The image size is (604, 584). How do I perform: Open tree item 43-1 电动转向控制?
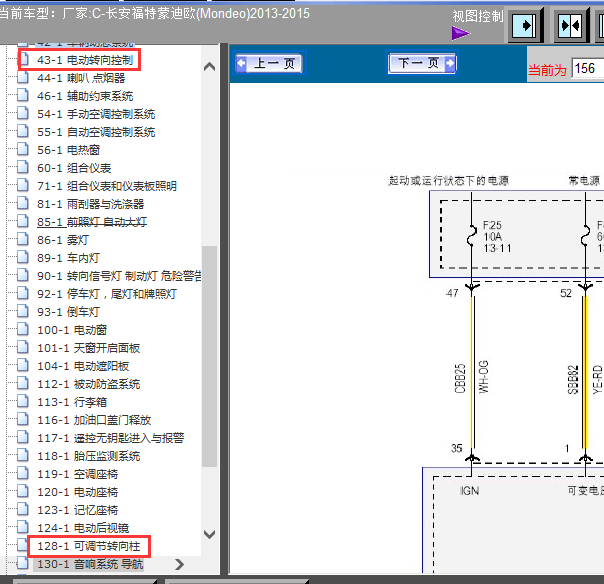pyautogui.click(x=85, y=60)
